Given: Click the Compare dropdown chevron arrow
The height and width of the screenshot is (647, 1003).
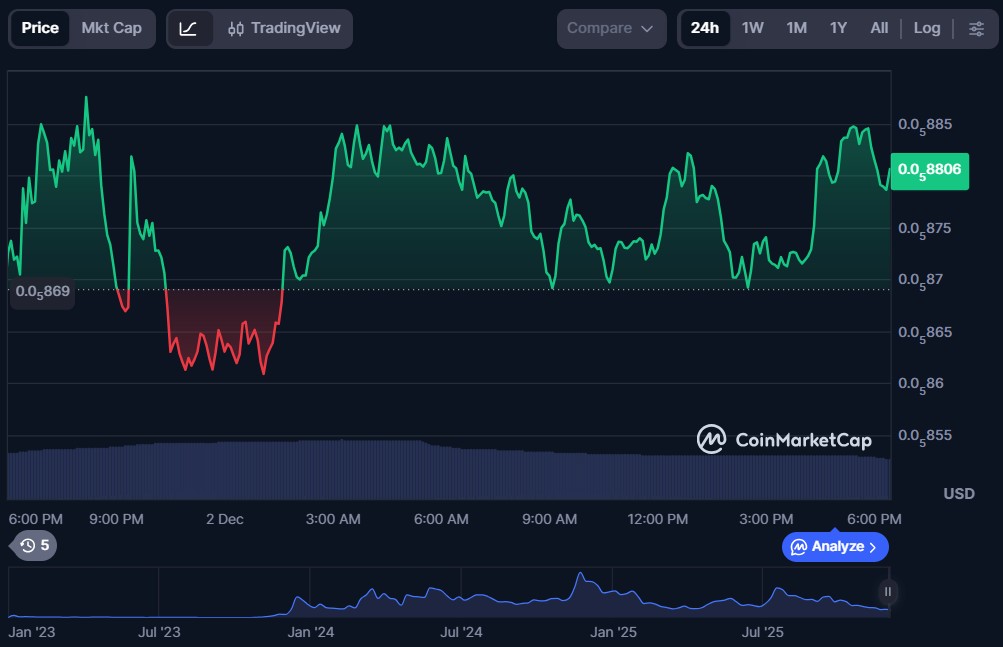Looking at the screenshot, I should pyautogui.click(x=647, y=29).
